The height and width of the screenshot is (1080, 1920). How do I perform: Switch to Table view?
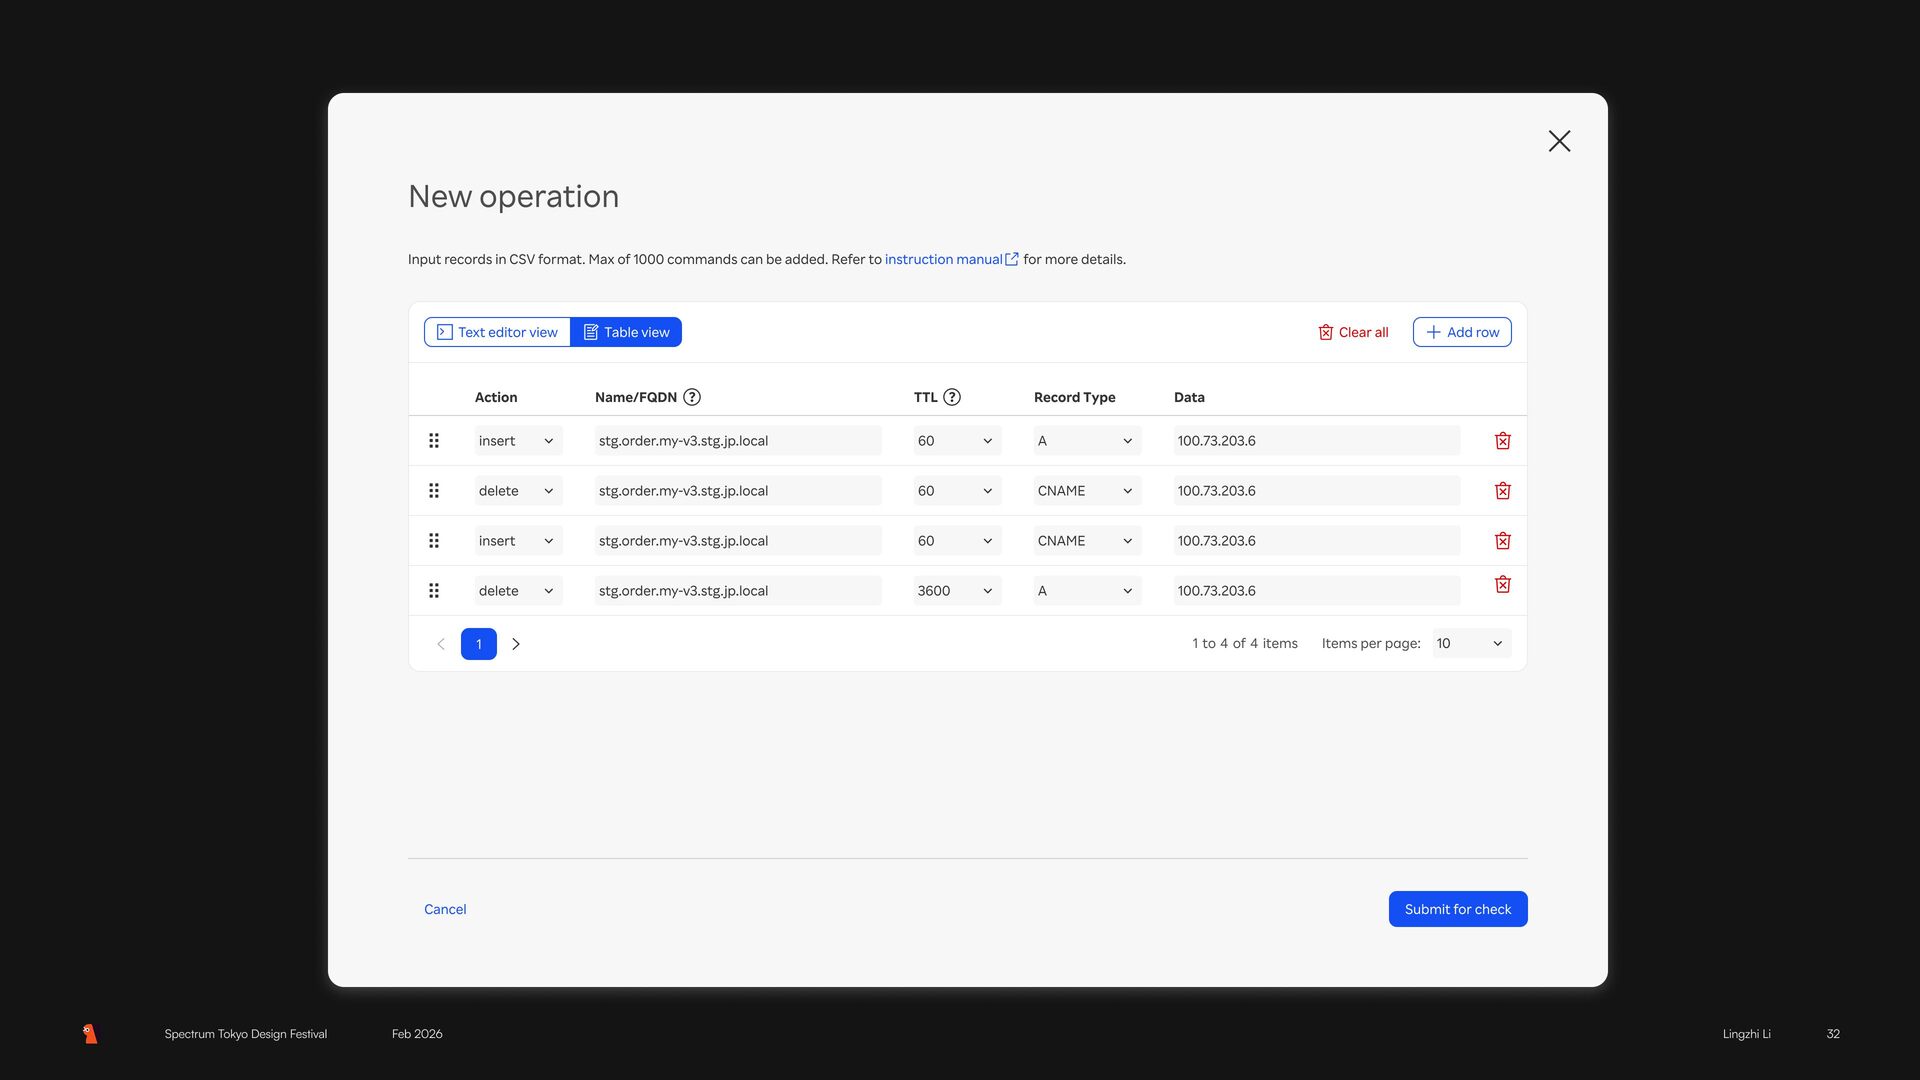click(626, 332)
